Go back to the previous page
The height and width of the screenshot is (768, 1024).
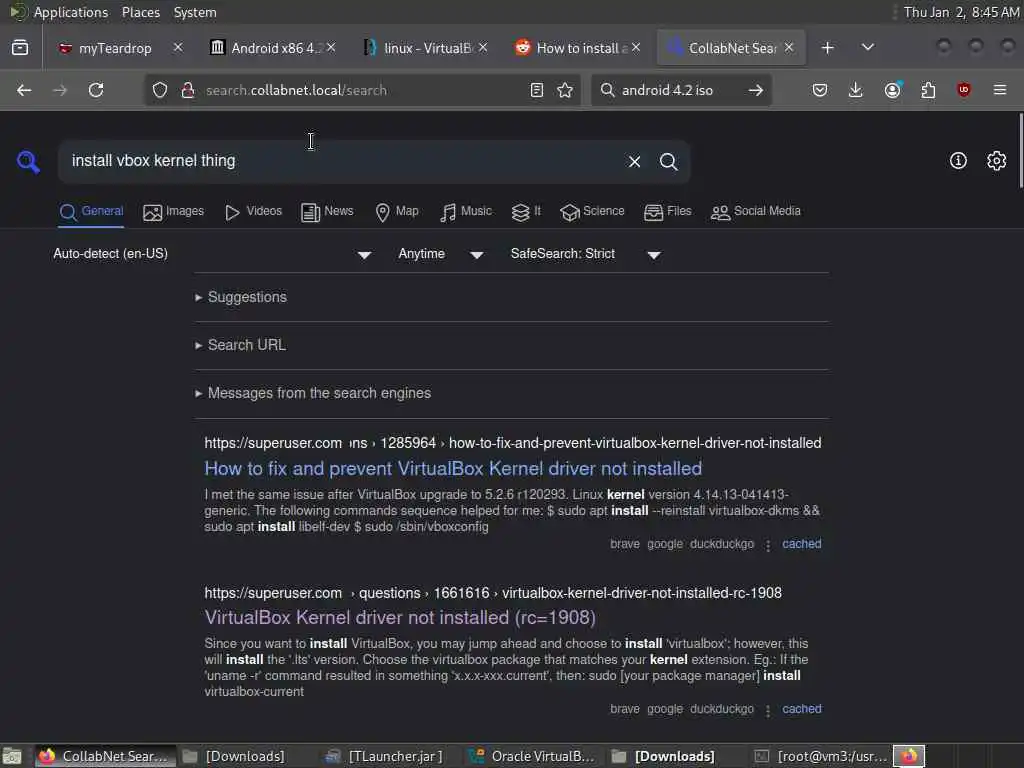[x=24, y=90]
